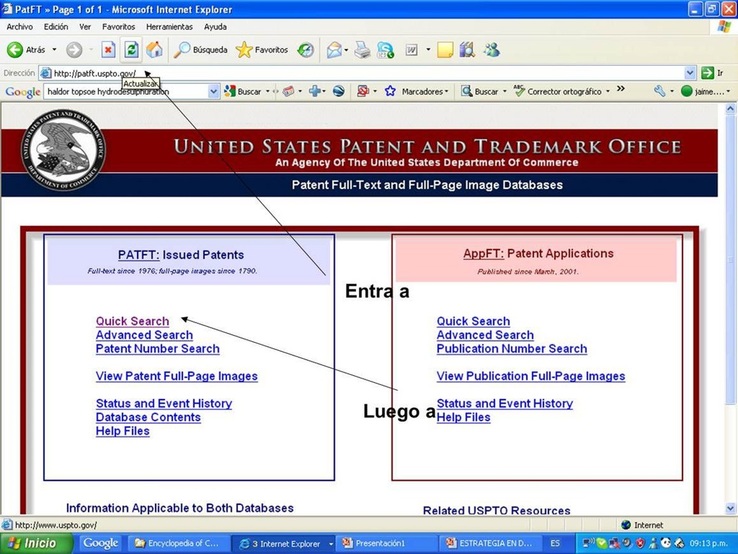738x554 pixels.
Task: Open the Favoritos menu
Action: pyautogui.click(x=119, y=27)
